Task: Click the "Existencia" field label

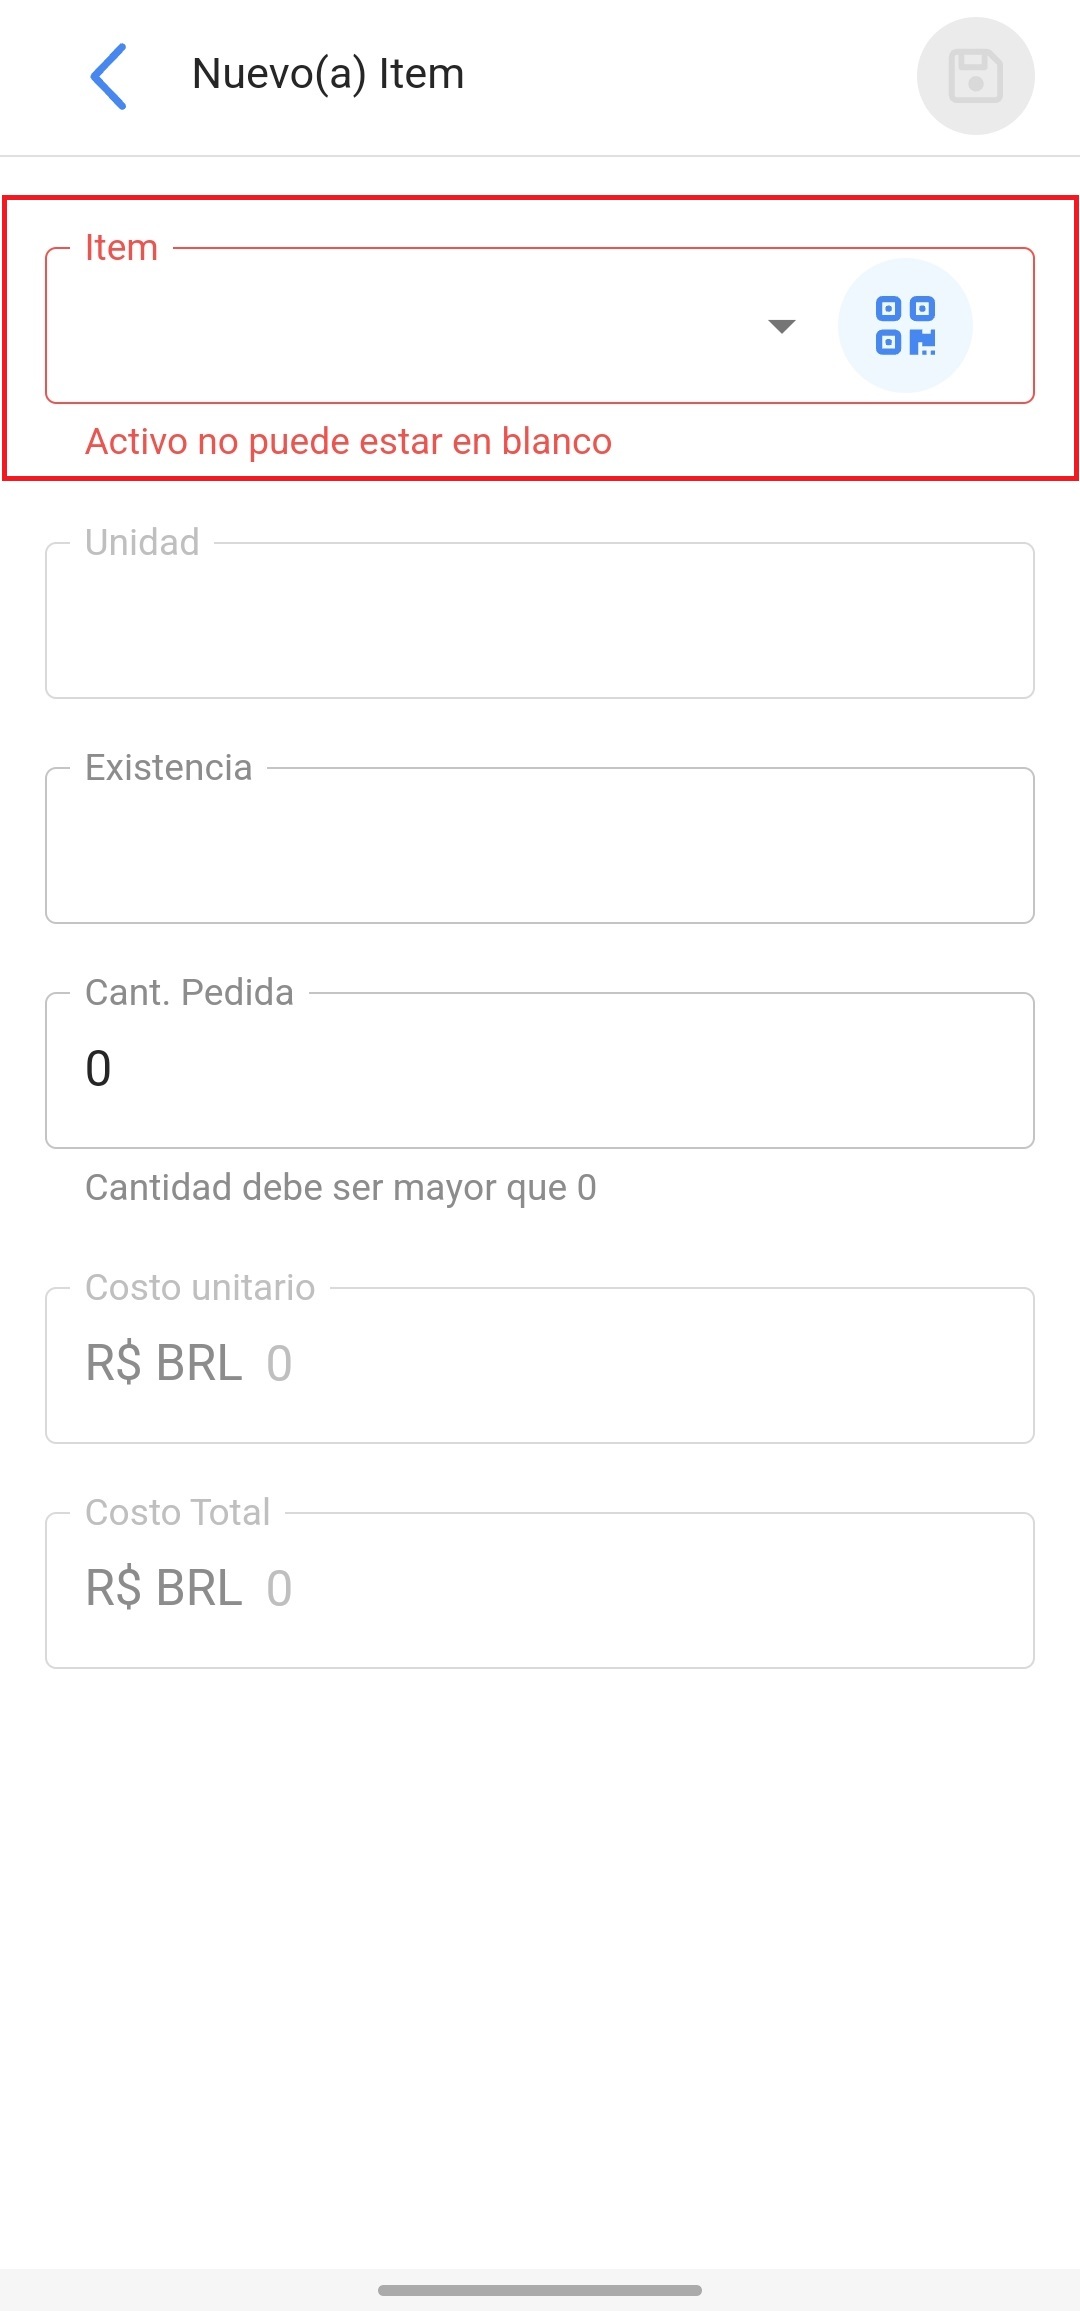Action: point(168,767)
